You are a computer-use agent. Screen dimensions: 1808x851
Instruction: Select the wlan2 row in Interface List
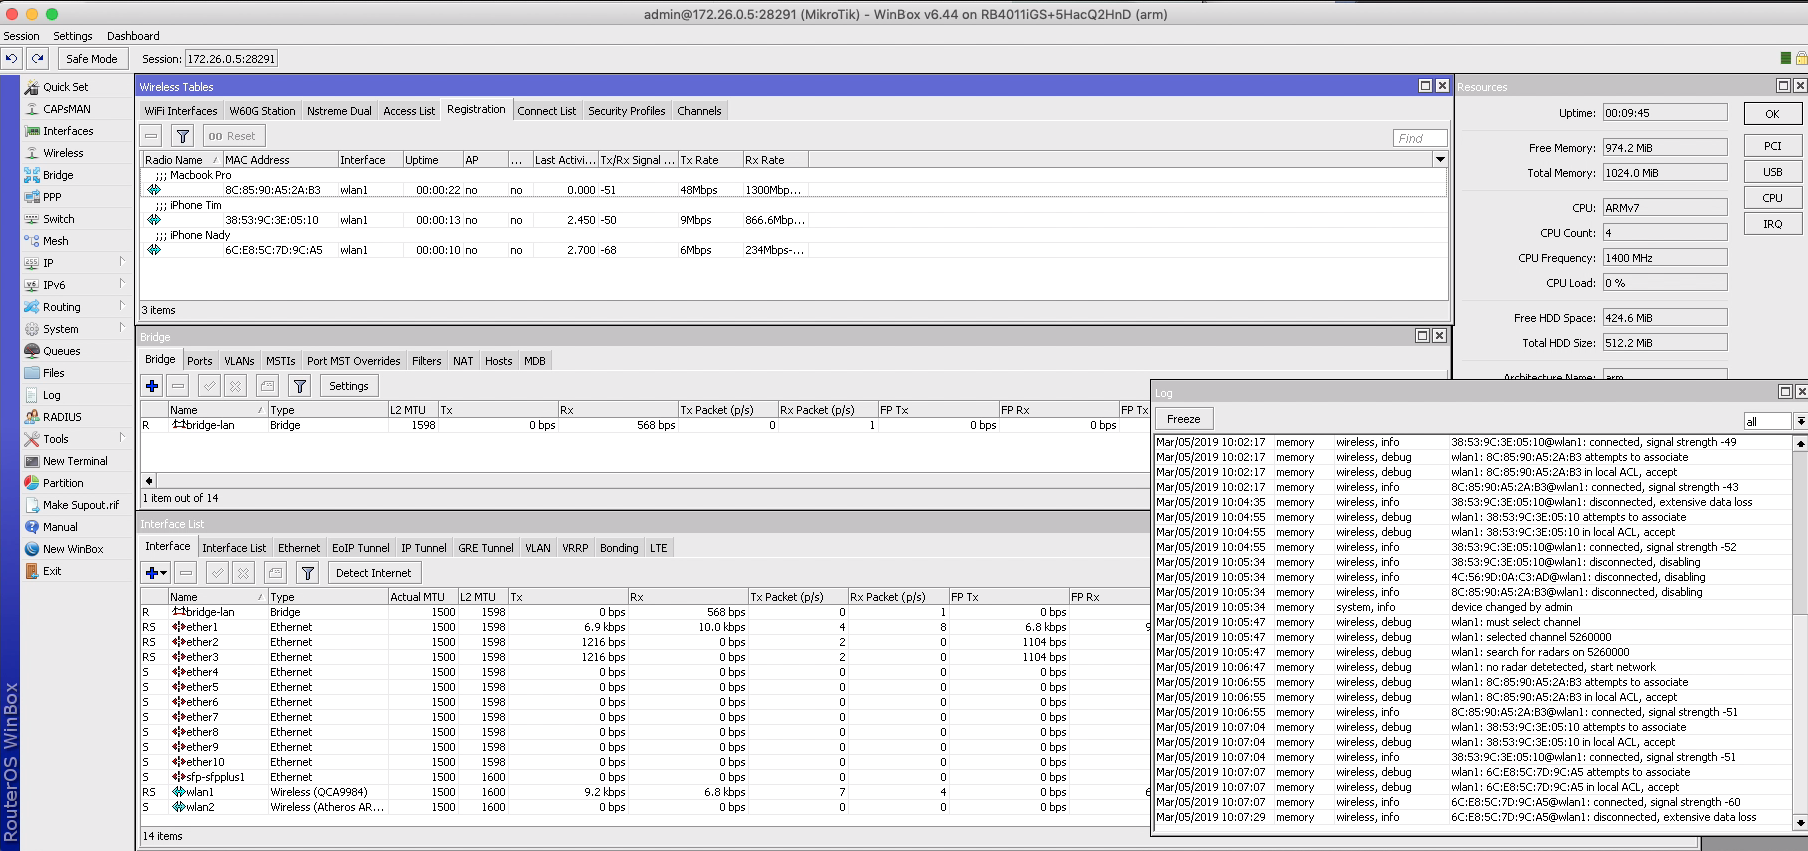(x=645, y=807)
